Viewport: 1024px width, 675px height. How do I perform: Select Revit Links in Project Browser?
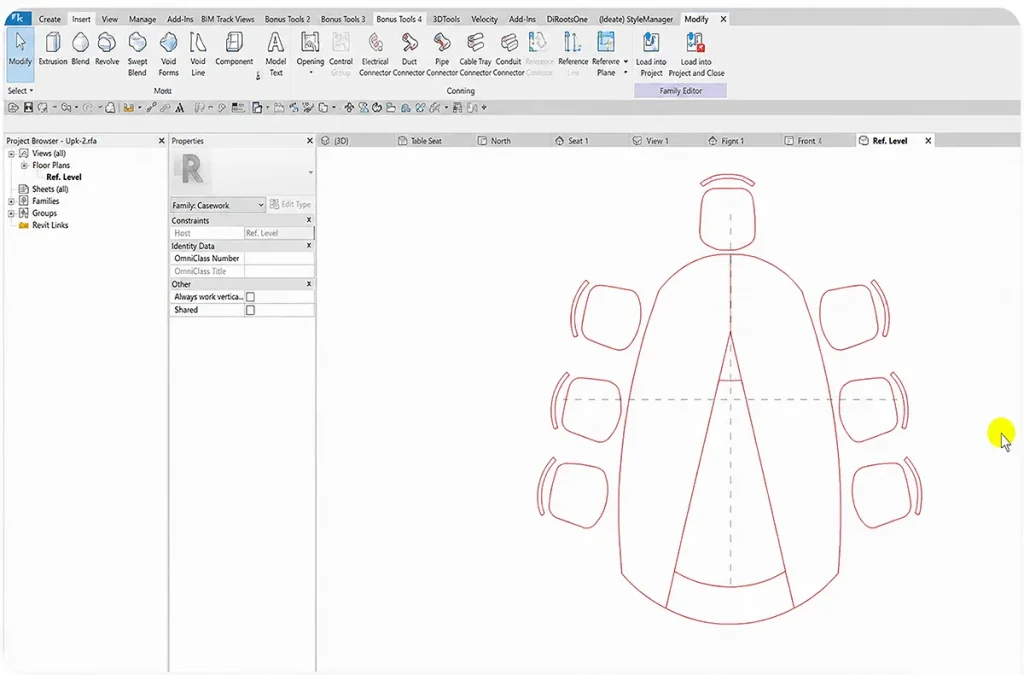tap(50, 225)
